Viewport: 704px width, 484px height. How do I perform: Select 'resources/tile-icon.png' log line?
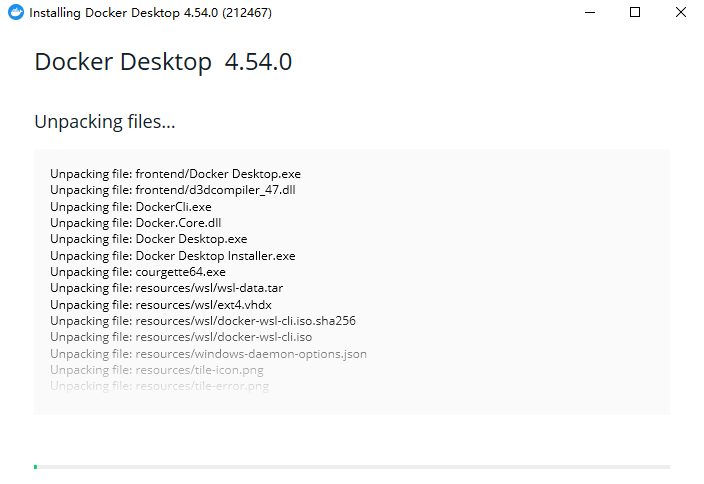pos(157,370)
